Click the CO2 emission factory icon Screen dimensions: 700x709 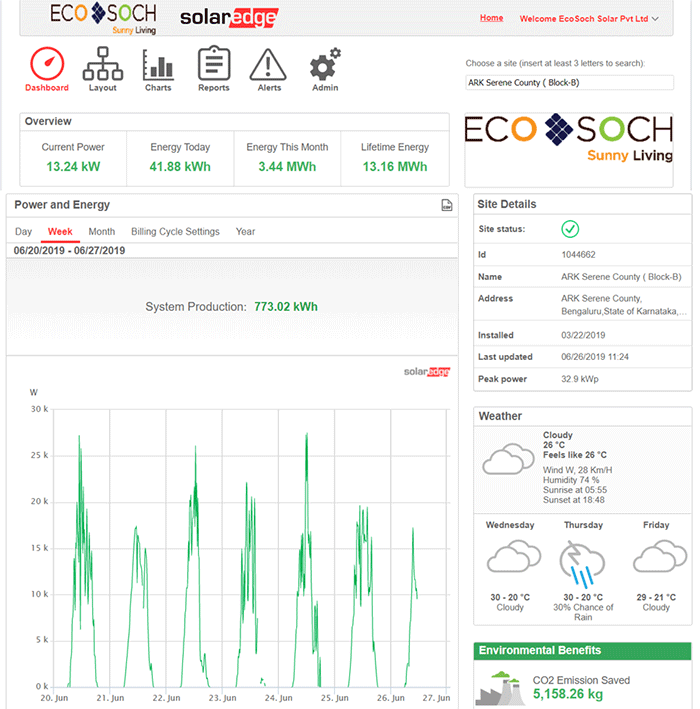pos(502,689)
